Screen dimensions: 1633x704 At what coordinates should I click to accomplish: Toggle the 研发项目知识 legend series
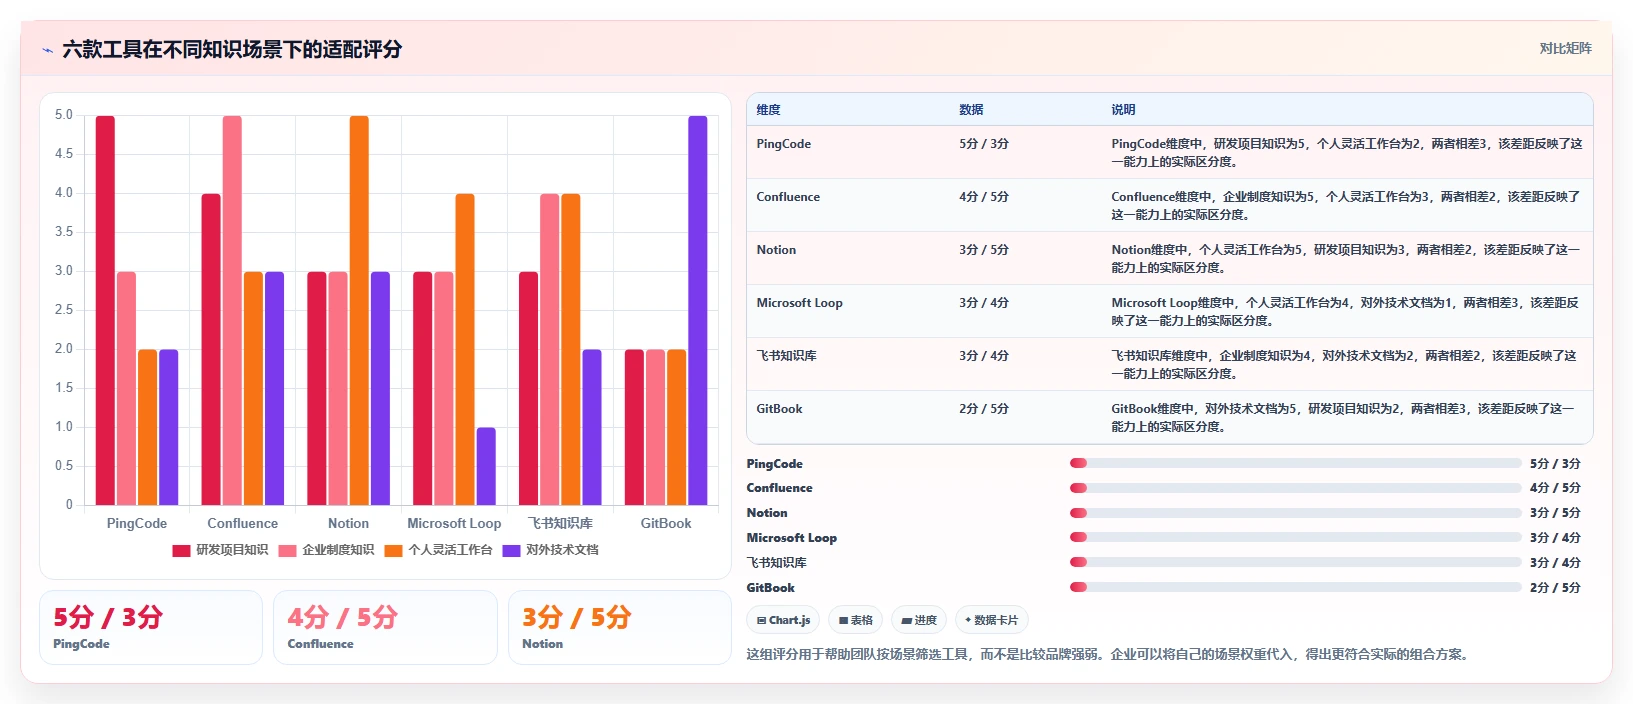click(220, 550)
